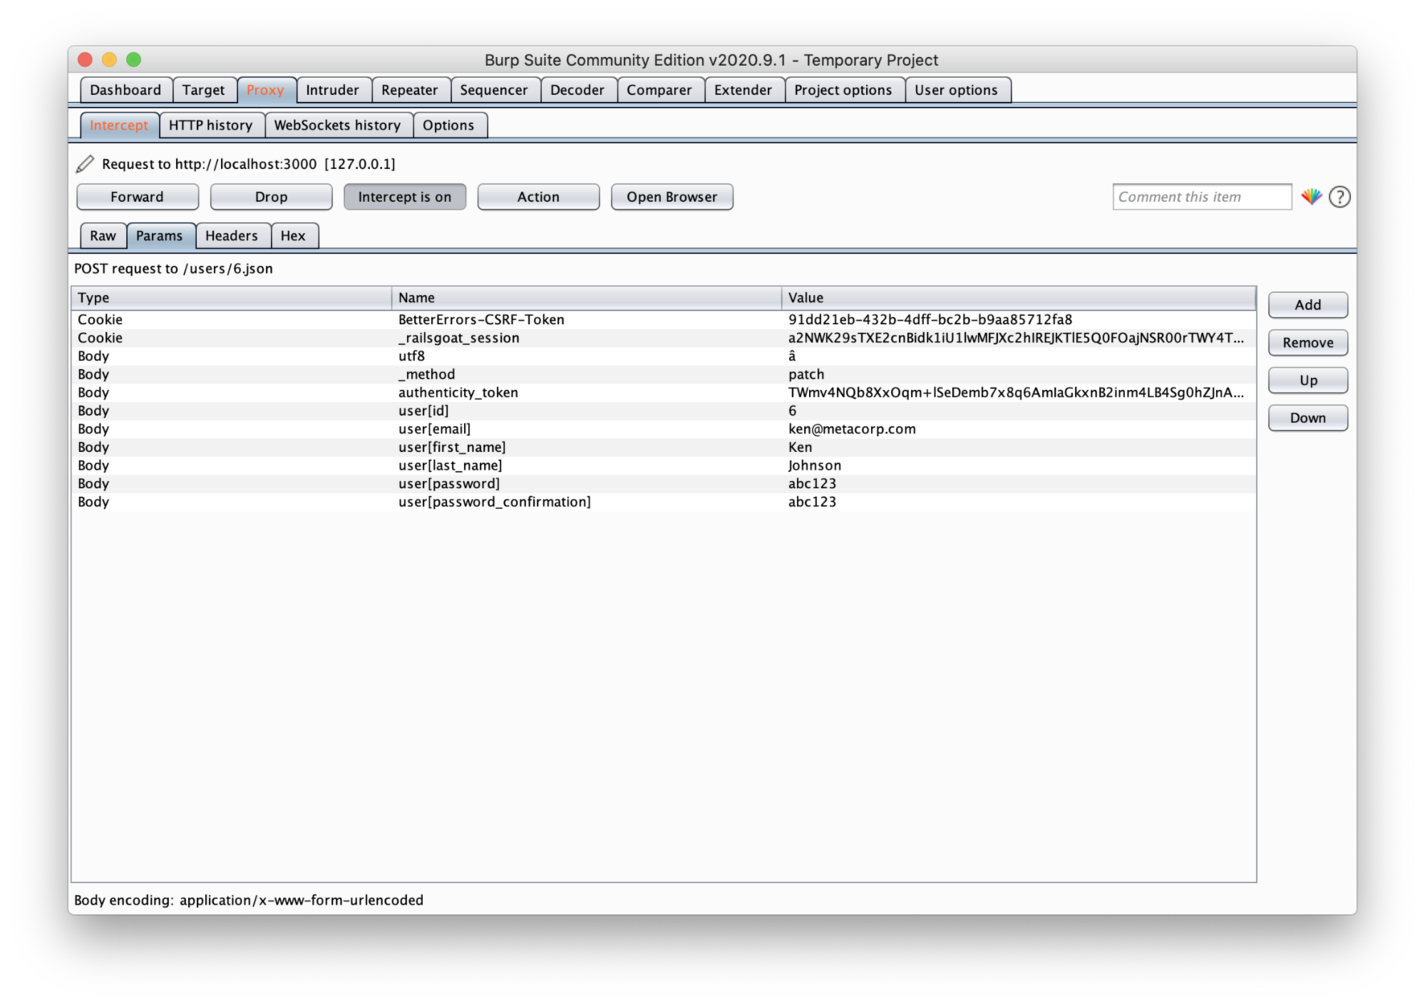Open the highlight color picker rainbow icon

pyautogui.click(x=1311, y=196)
